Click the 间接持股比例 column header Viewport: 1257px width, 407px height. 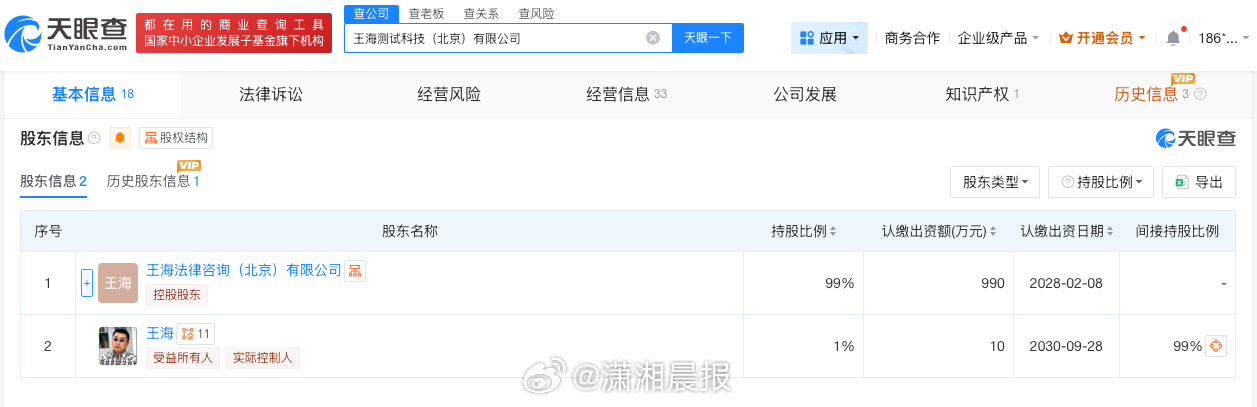[x=1177, y=231]
